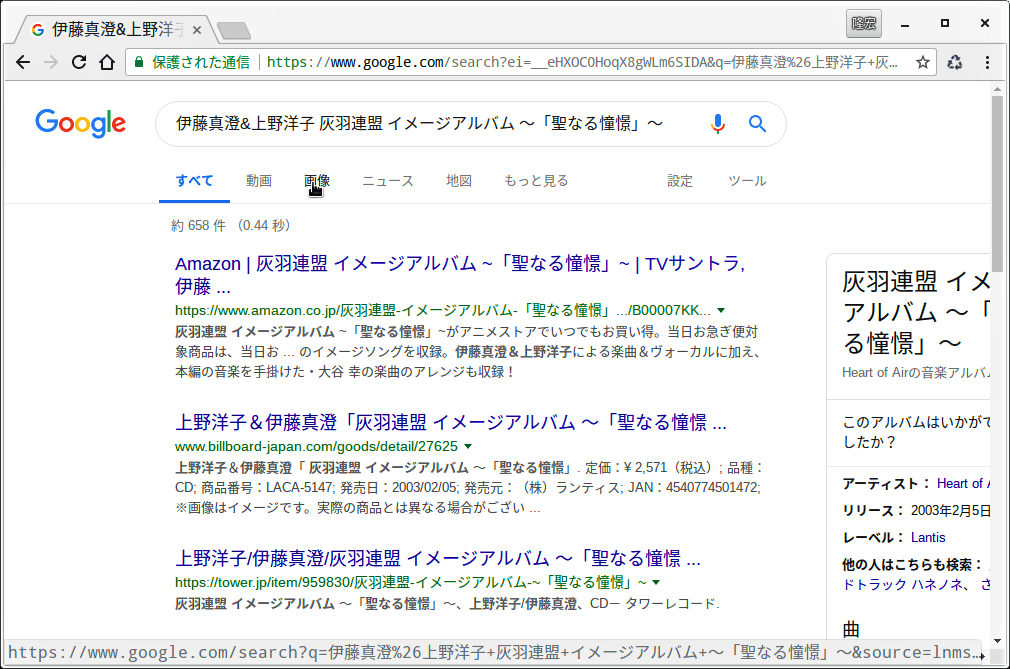Click the 約 658 件 result count text
The image size is (1010, 669).
(198, 225)
